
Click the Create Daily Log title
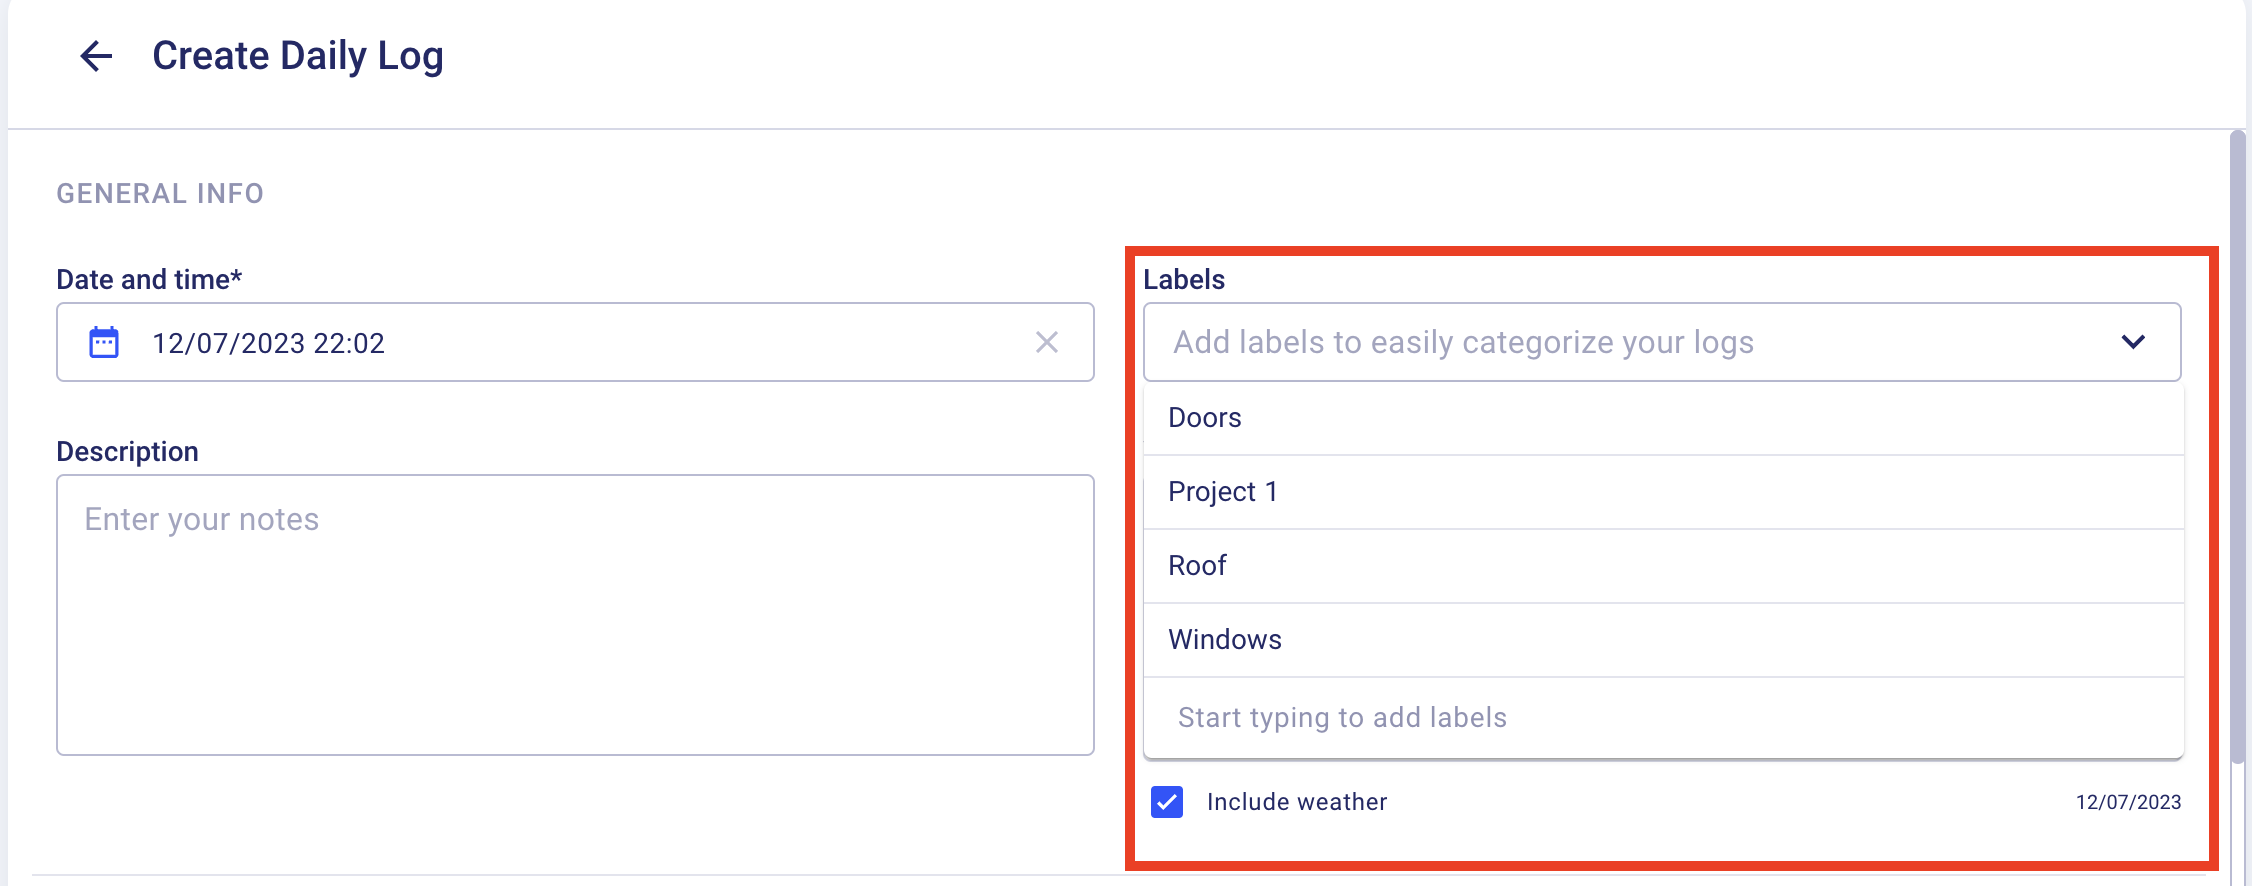coord(298,56)
